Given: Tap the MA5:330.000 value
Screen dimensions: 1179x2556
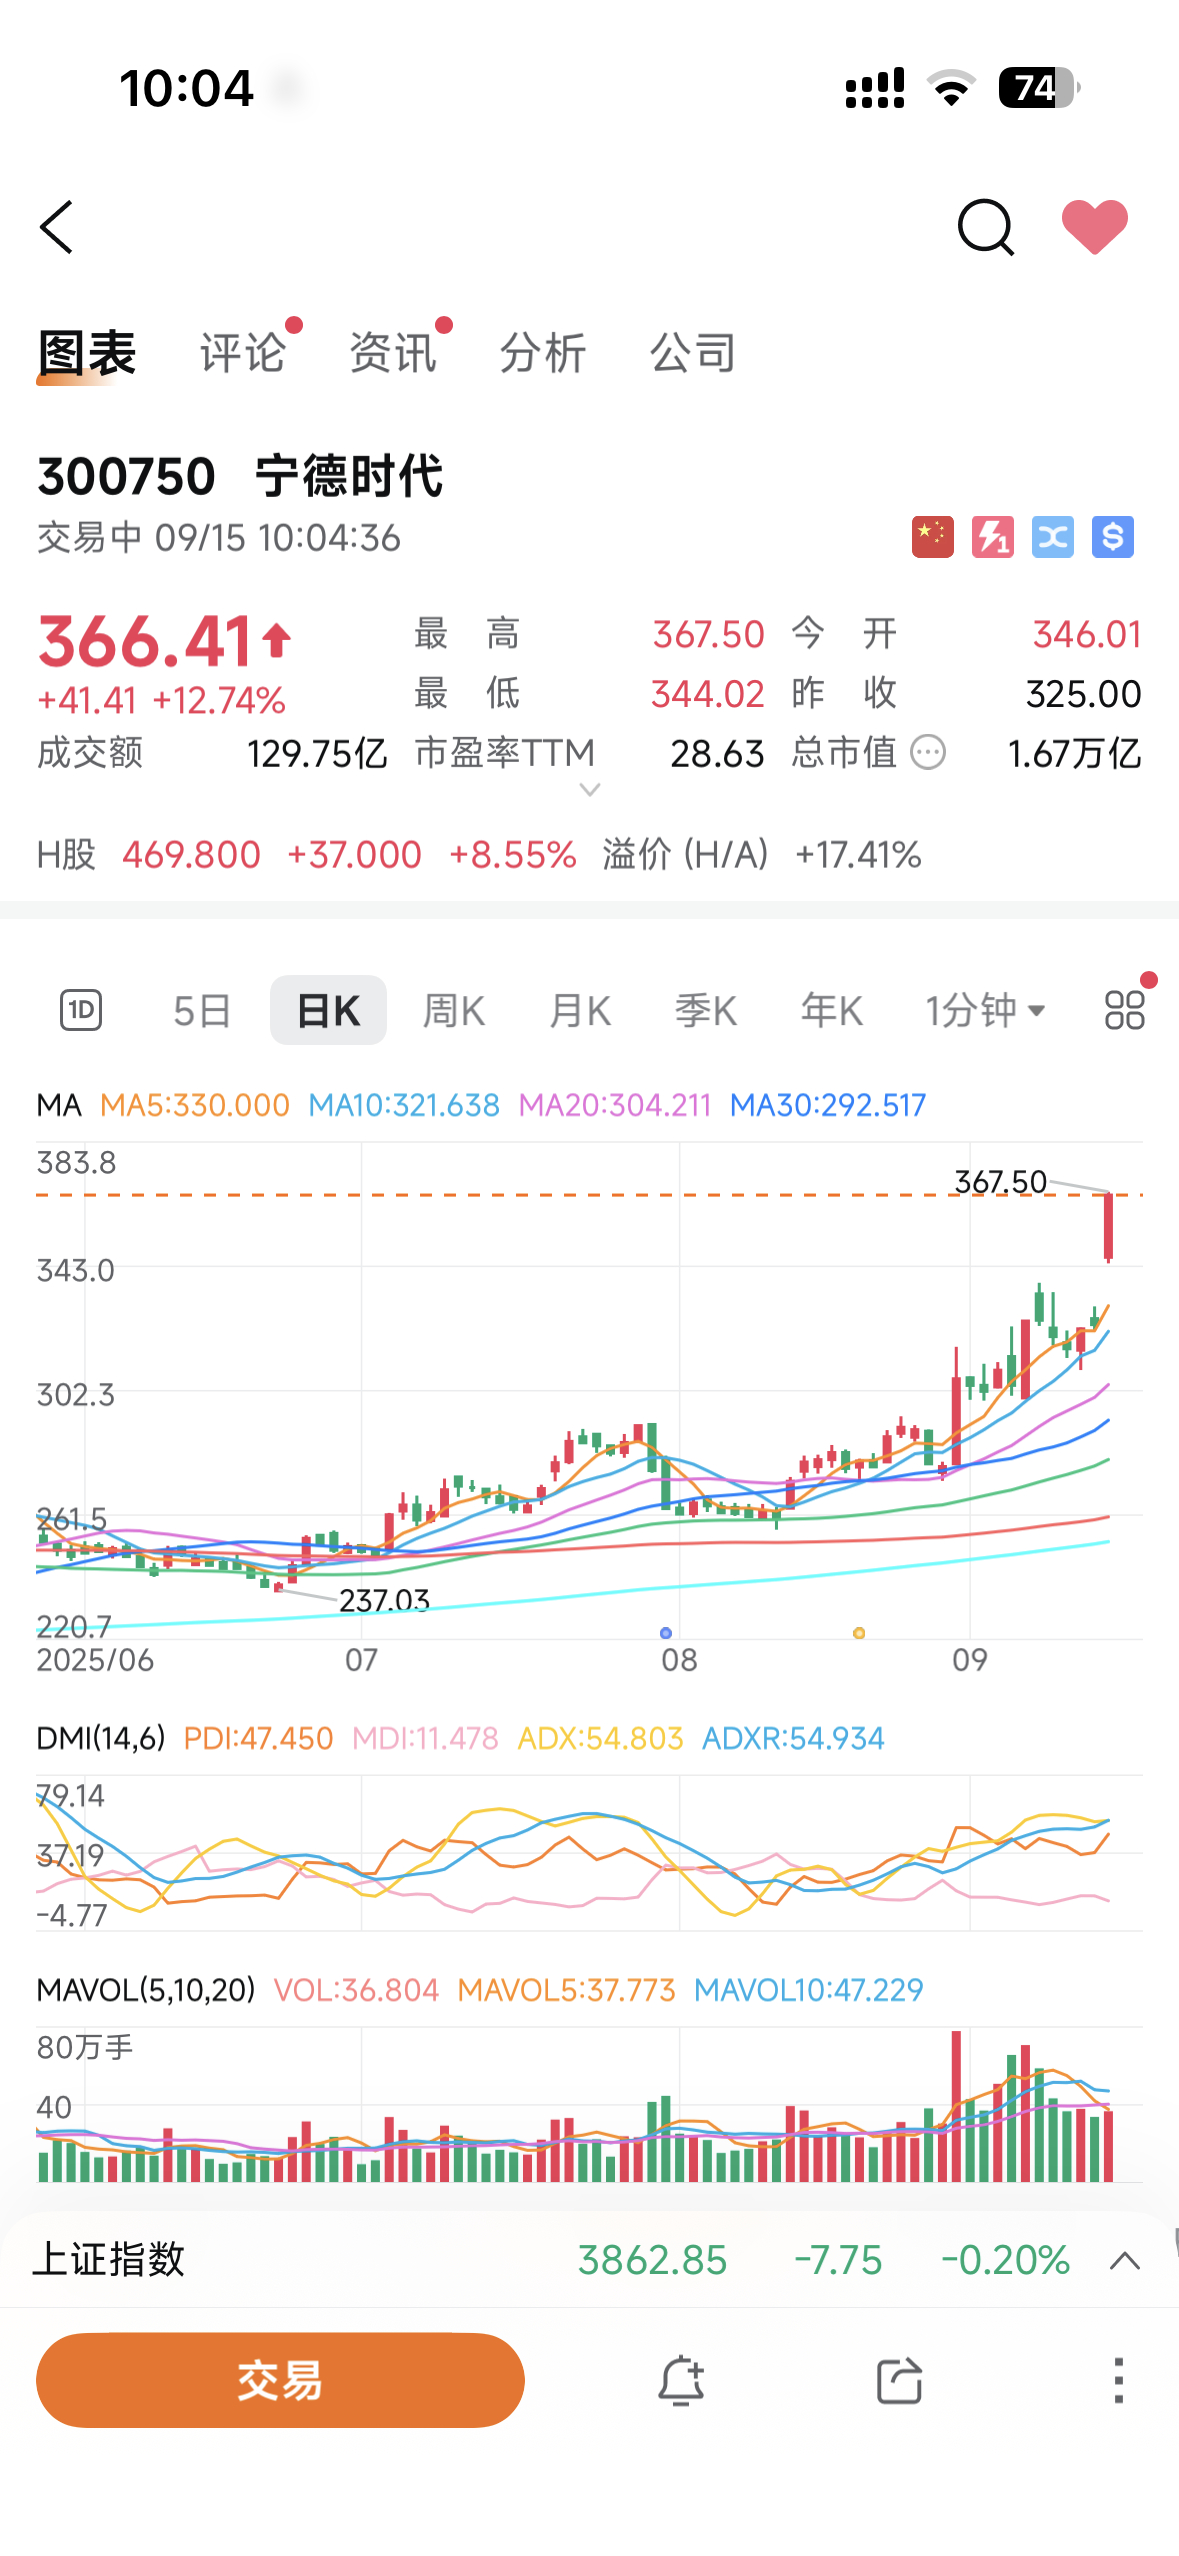Looking at the screenshot, I should click(195, 1105).
